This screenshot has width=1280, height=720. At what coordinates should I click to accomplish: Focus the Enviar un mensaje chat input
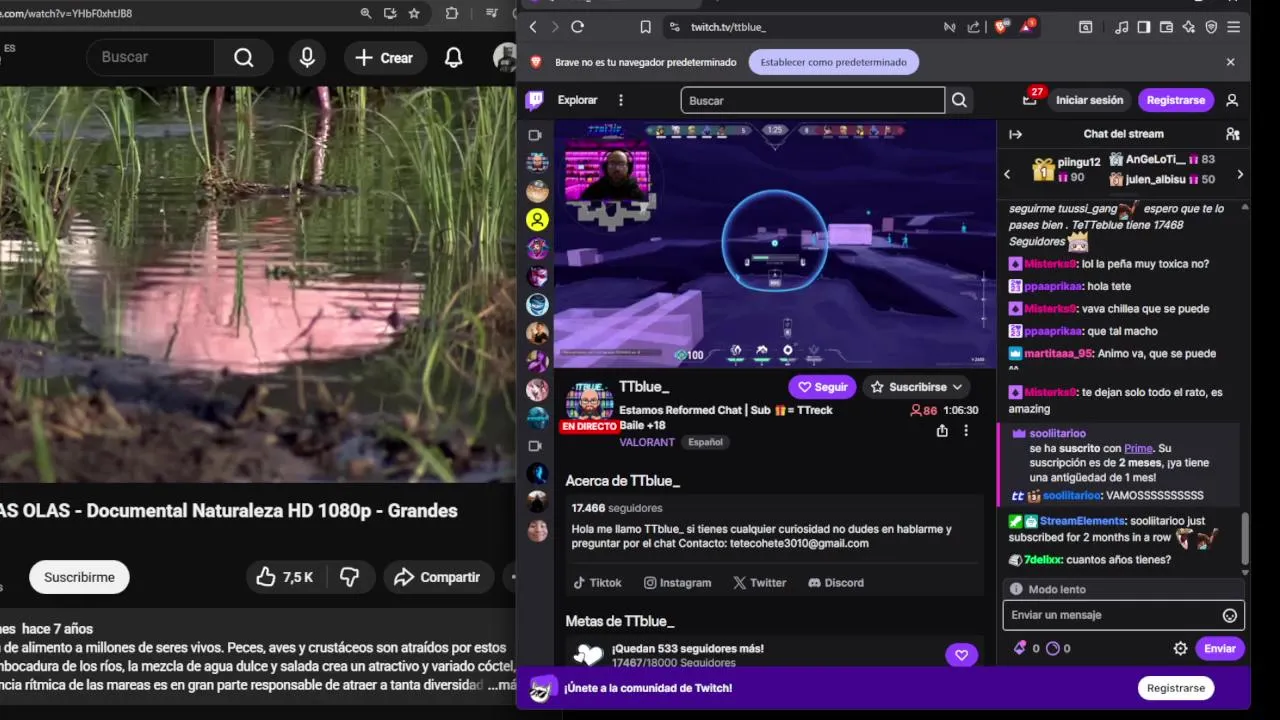pyautogui.click(x=1114, y=616)
